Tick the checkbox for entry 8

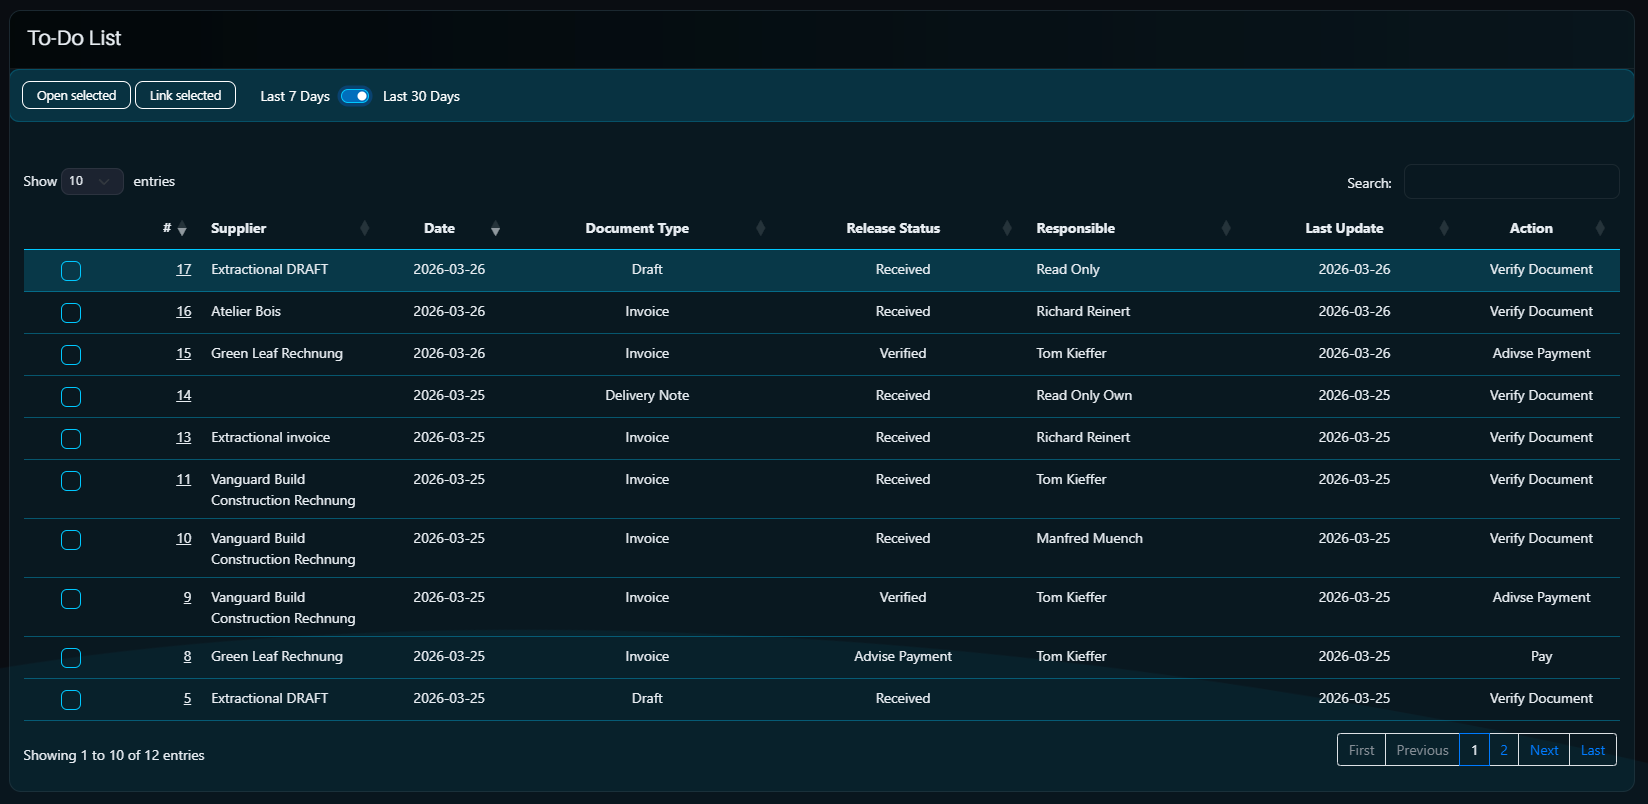(x=71, y=658)
